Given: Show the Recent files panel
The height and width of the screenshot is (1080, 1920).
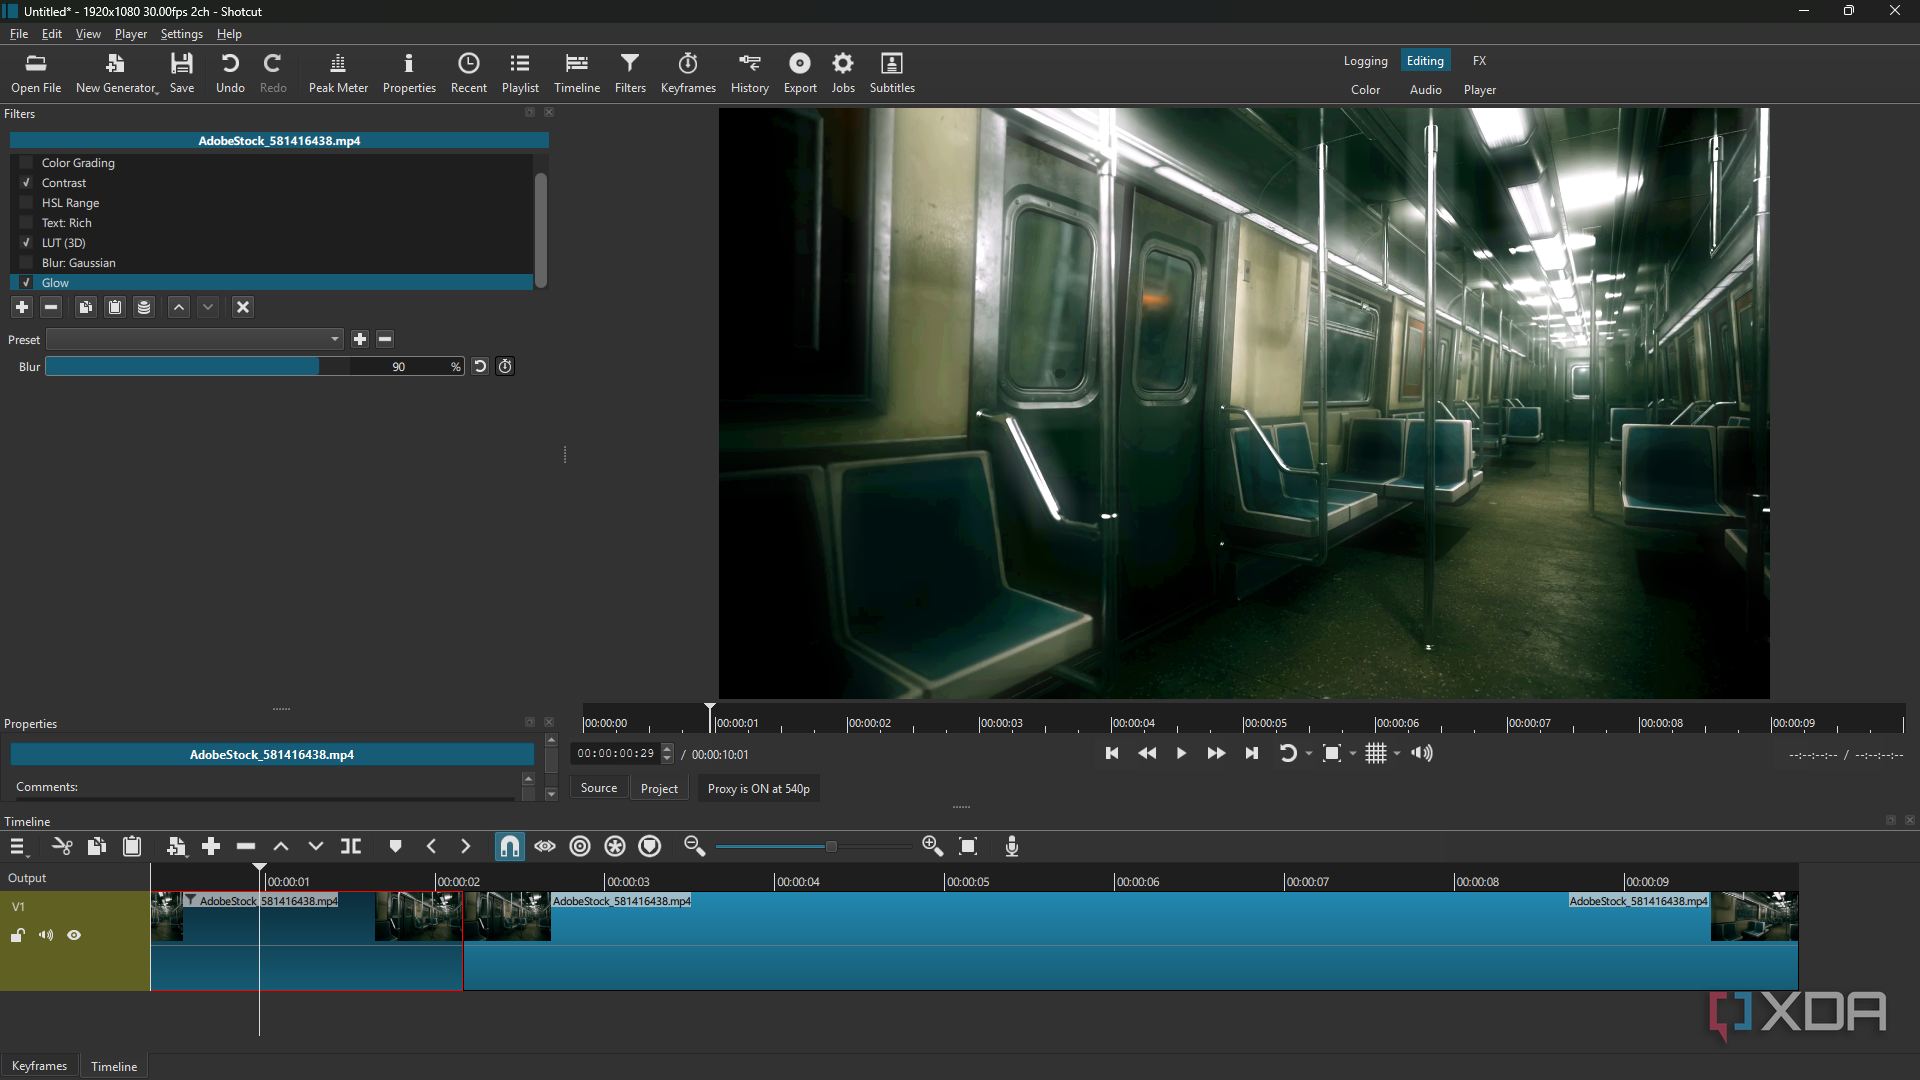Looking at the screenshot, I should coord(468,73).
